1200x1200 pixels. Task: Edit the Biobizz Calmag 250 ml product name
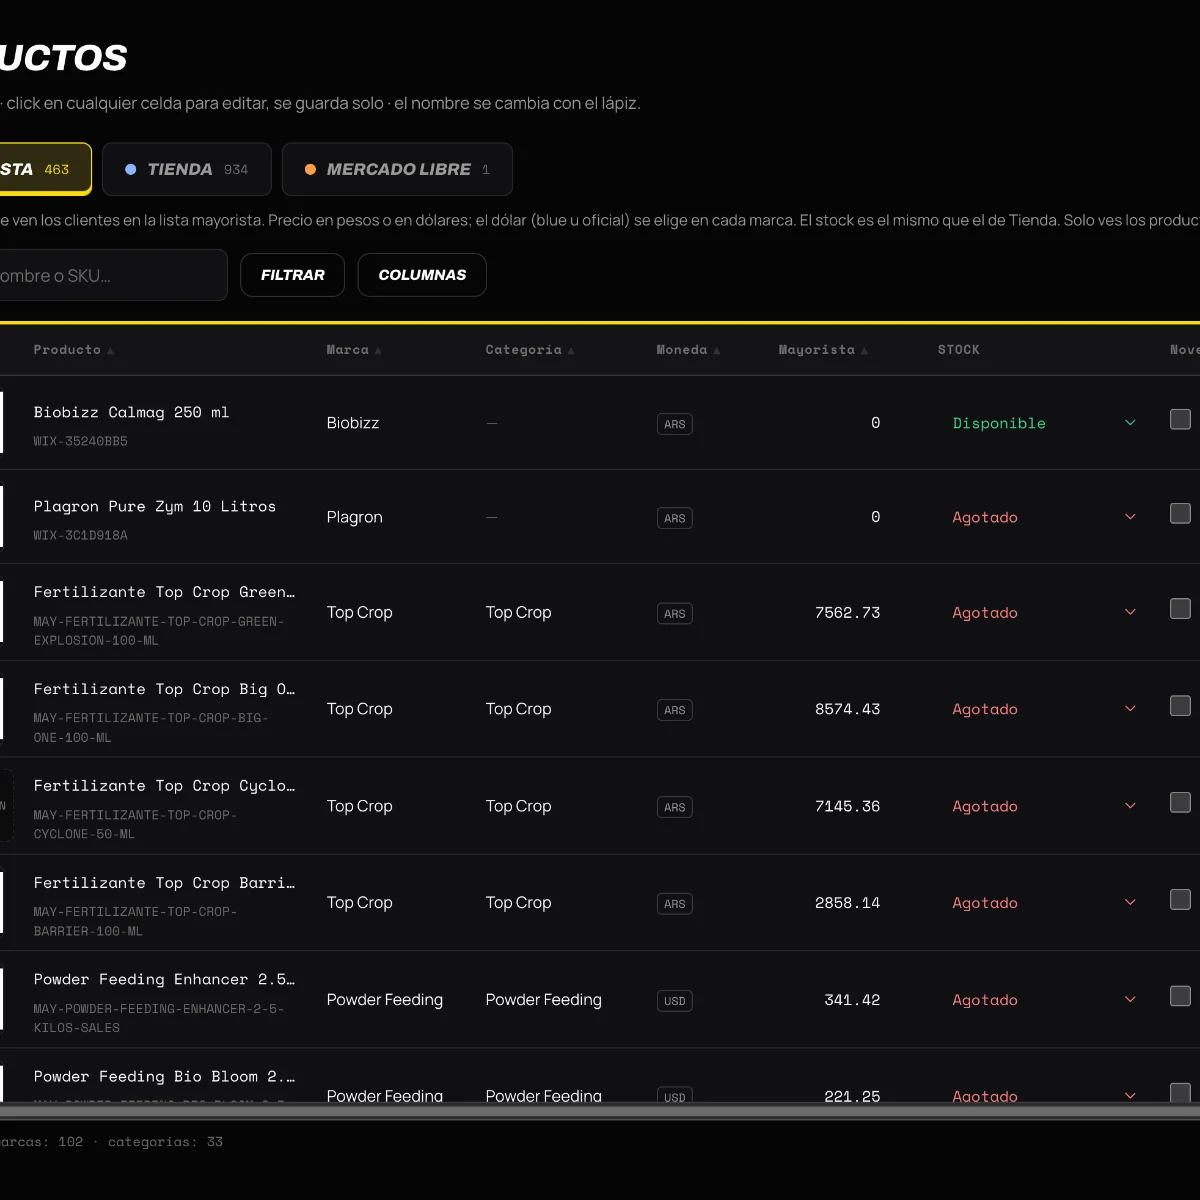point(131,412)
